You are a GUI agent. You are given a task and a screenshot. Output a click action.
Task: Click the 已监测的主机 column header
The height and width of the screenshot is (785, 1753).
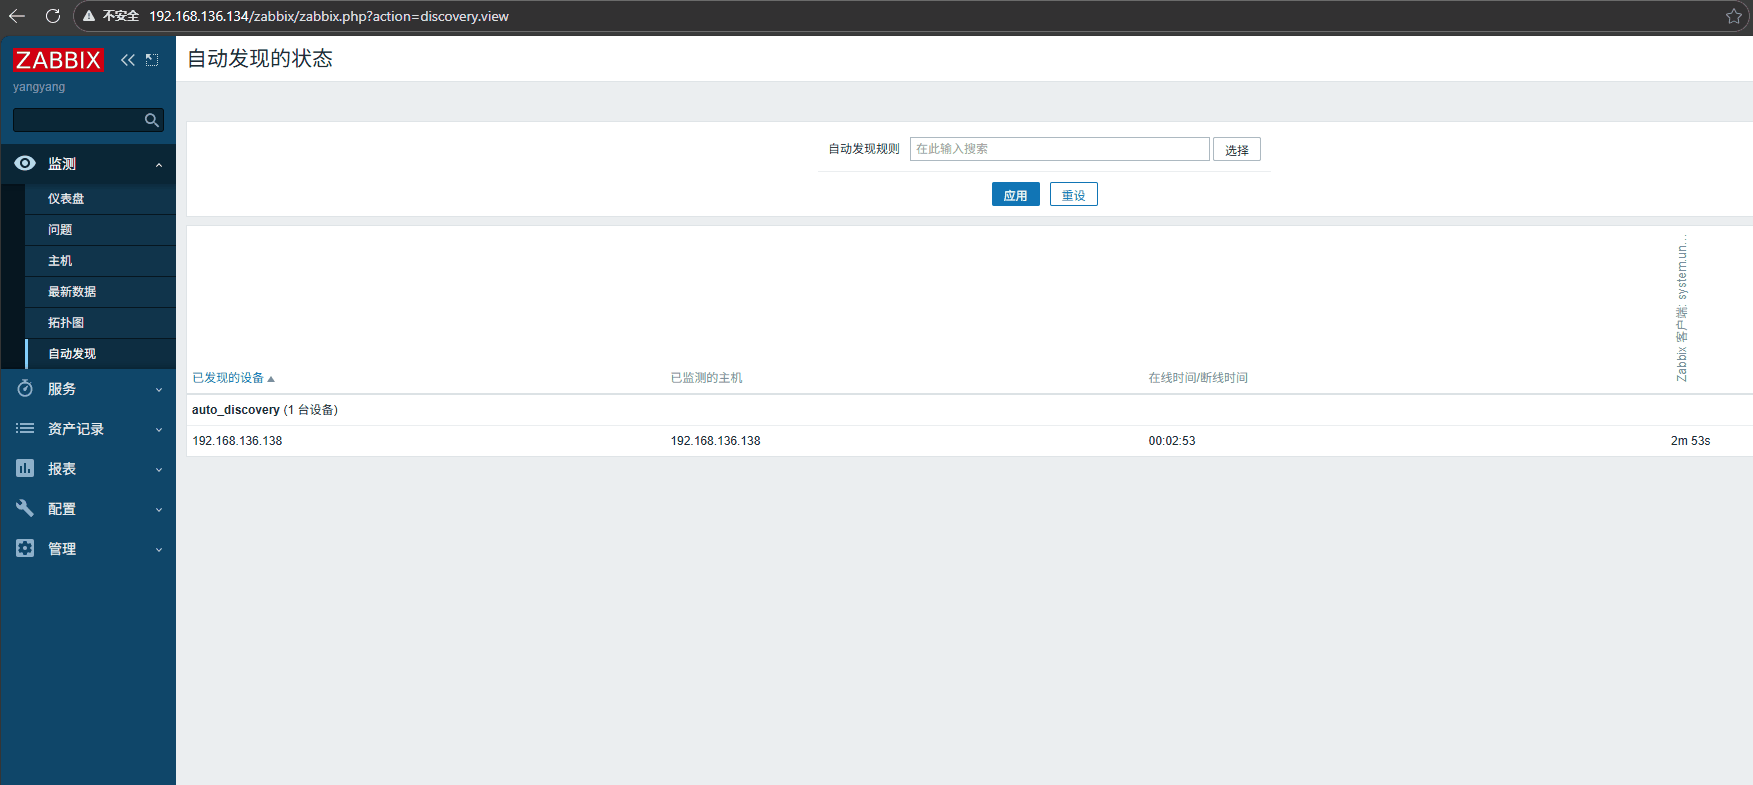click(x=706, y=378)
